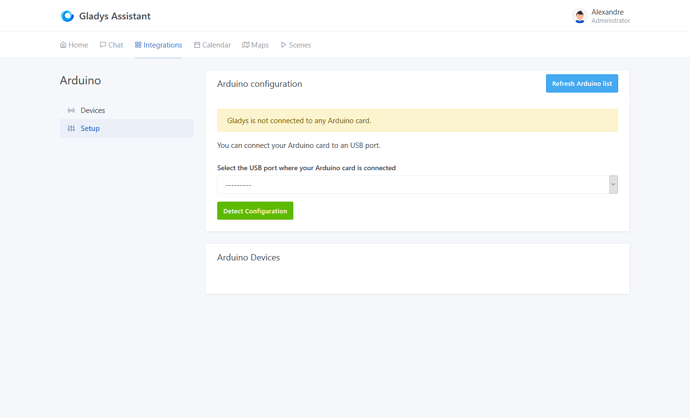Image resolution: width=690 pixels, height=418 pixels.
Task: Click the Refresh Arduino list button
Action: point(582,84)
